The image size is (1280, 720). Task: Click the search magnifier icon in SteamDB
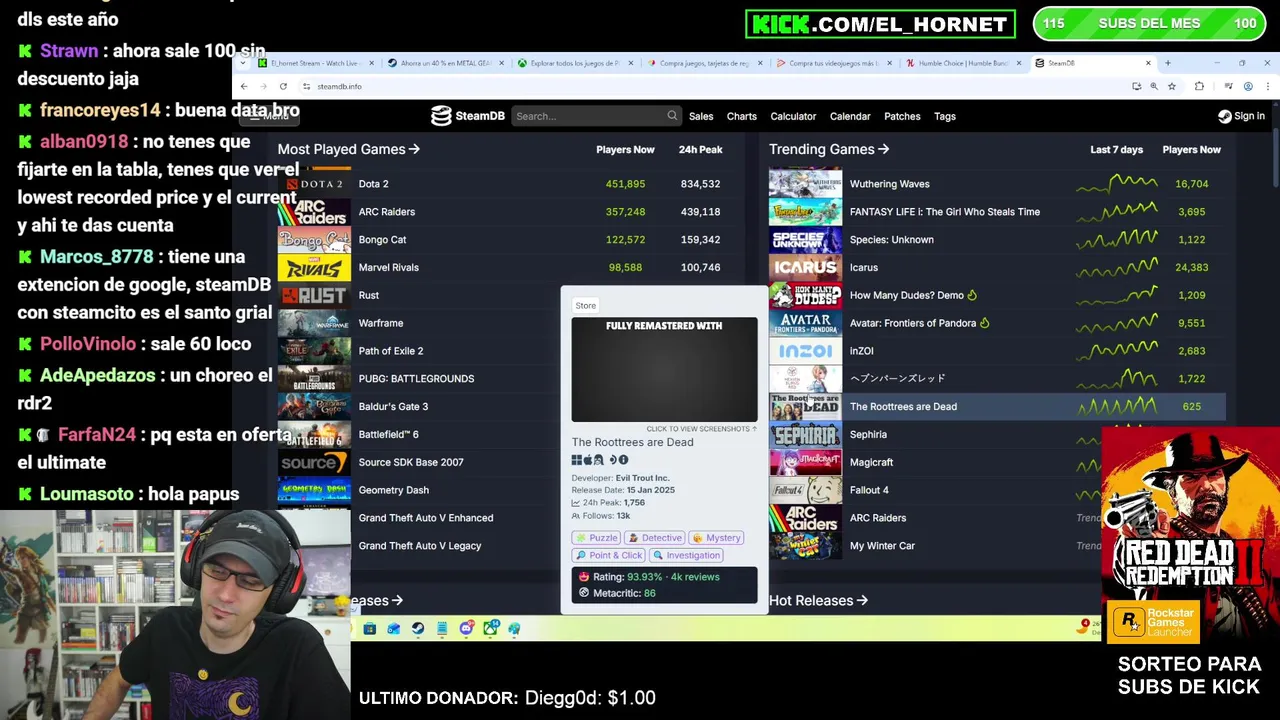coord(672,116)
